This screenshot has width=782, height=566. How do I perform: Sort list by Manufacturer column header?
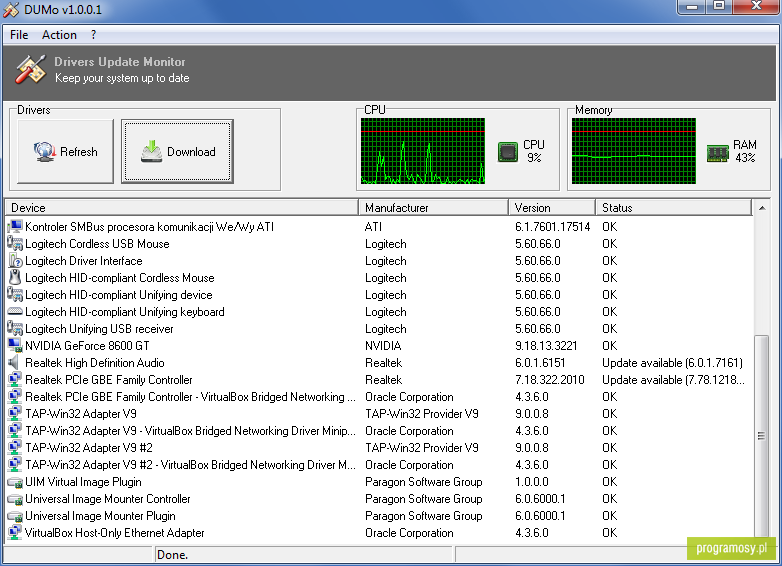433,207
